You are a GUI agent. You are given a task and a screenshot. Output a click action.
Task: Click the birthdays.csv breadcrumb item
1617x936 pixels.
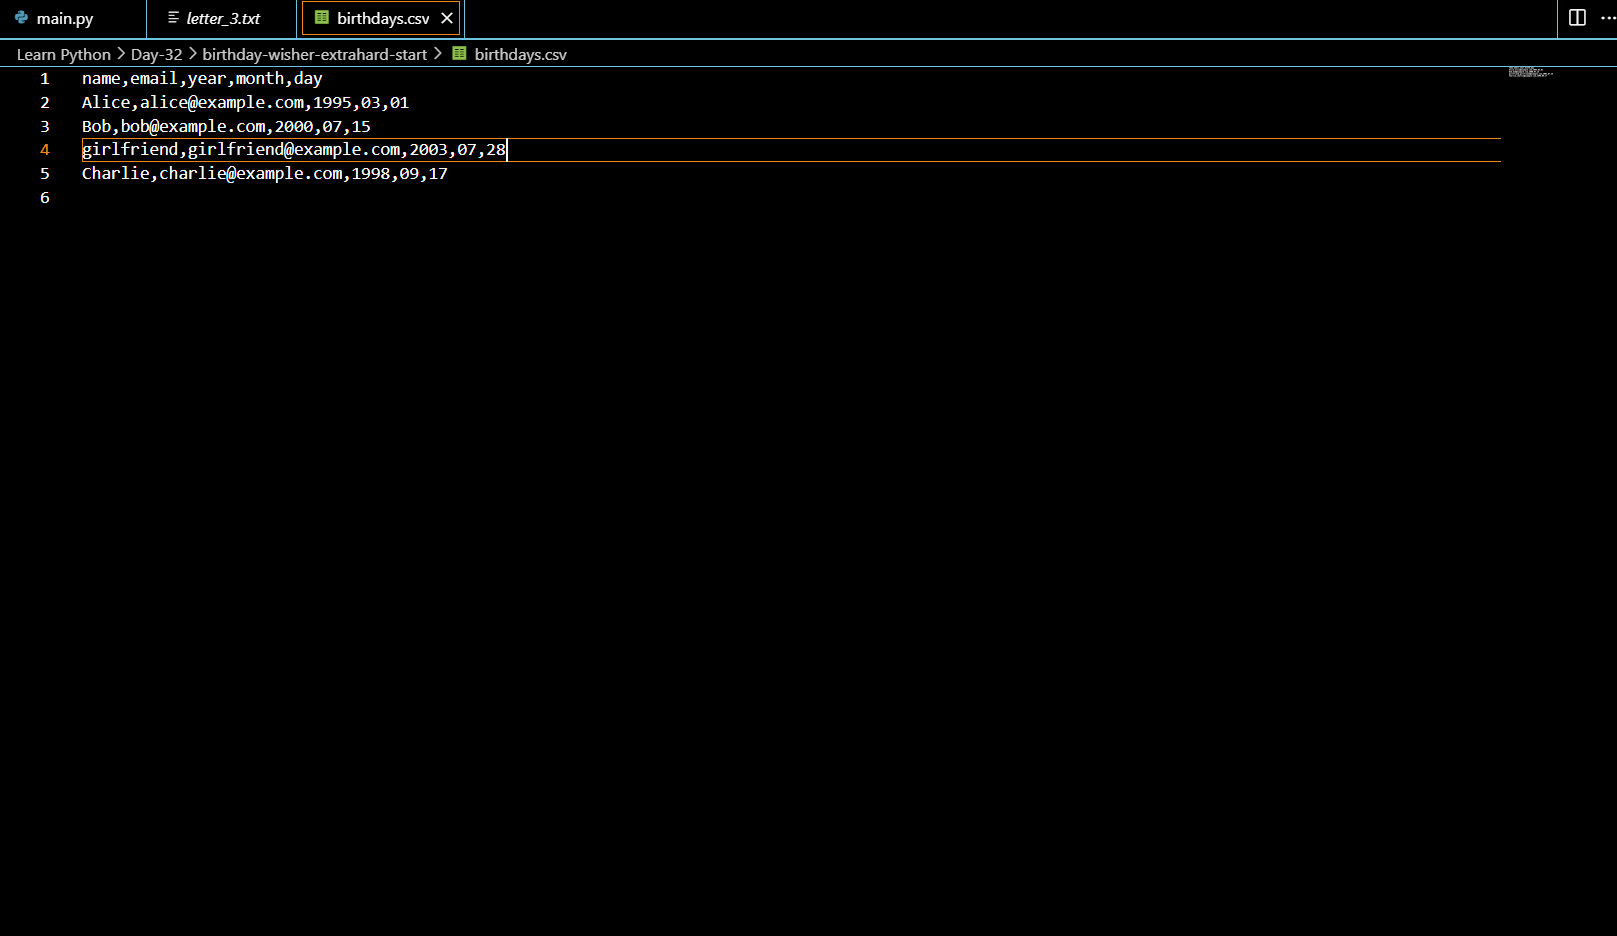[x=521, y=54]
